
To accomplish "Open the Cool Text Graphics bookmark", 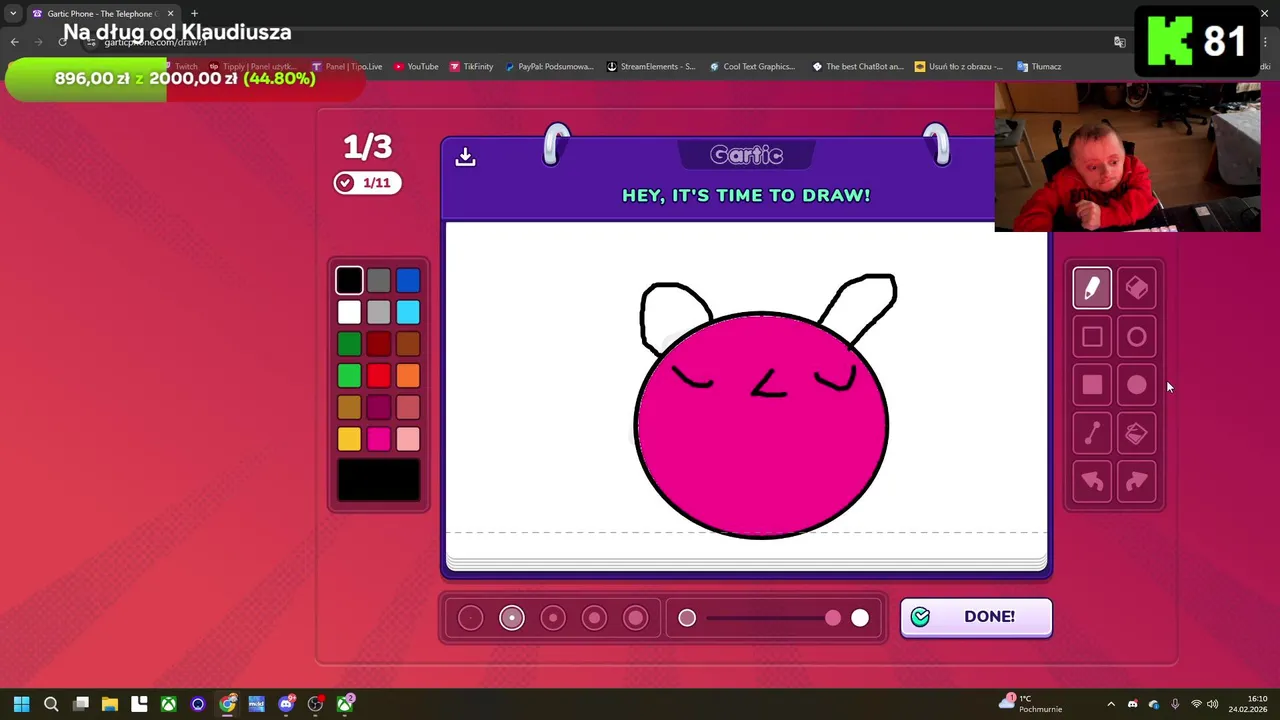I will click(752, 67).
